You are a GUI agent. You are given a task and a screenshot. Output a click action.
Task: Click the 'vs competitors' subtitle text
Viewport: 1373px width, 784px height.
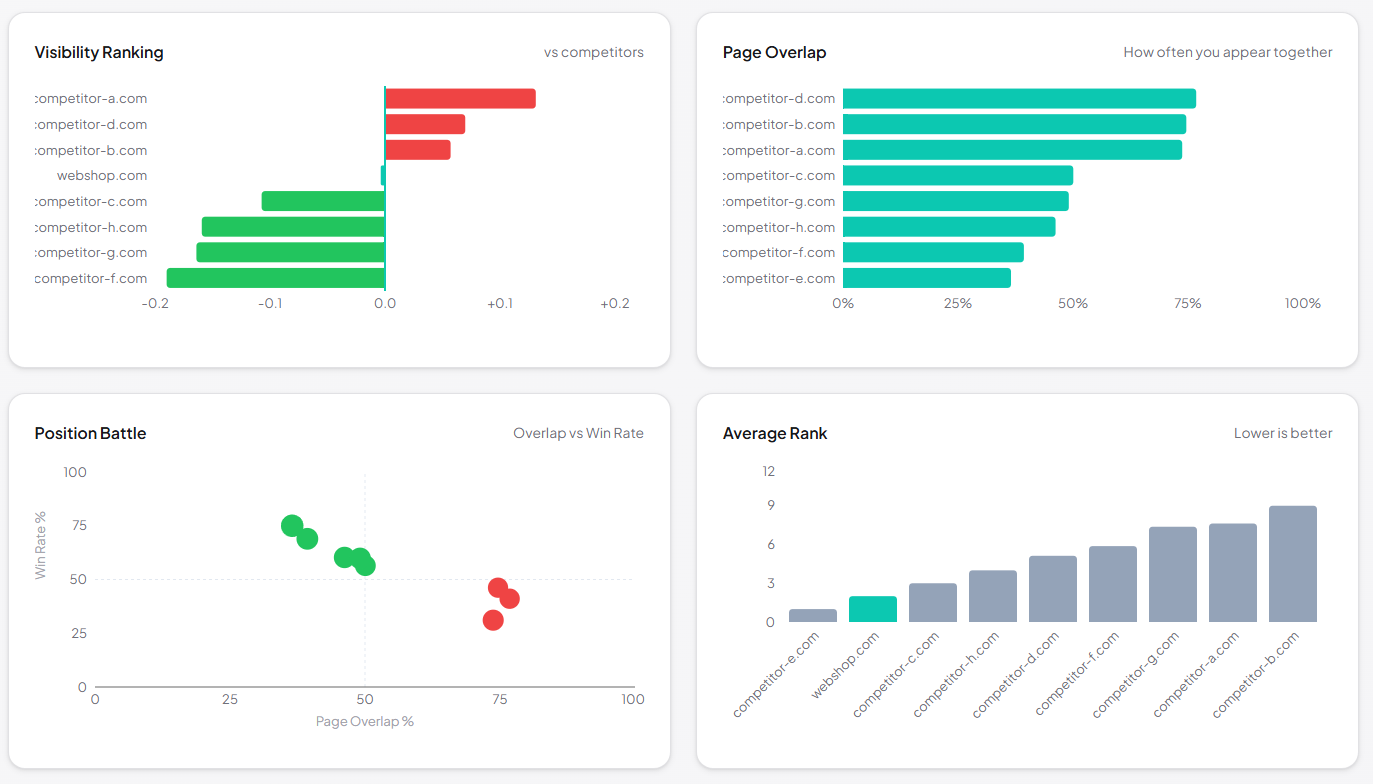594,52
